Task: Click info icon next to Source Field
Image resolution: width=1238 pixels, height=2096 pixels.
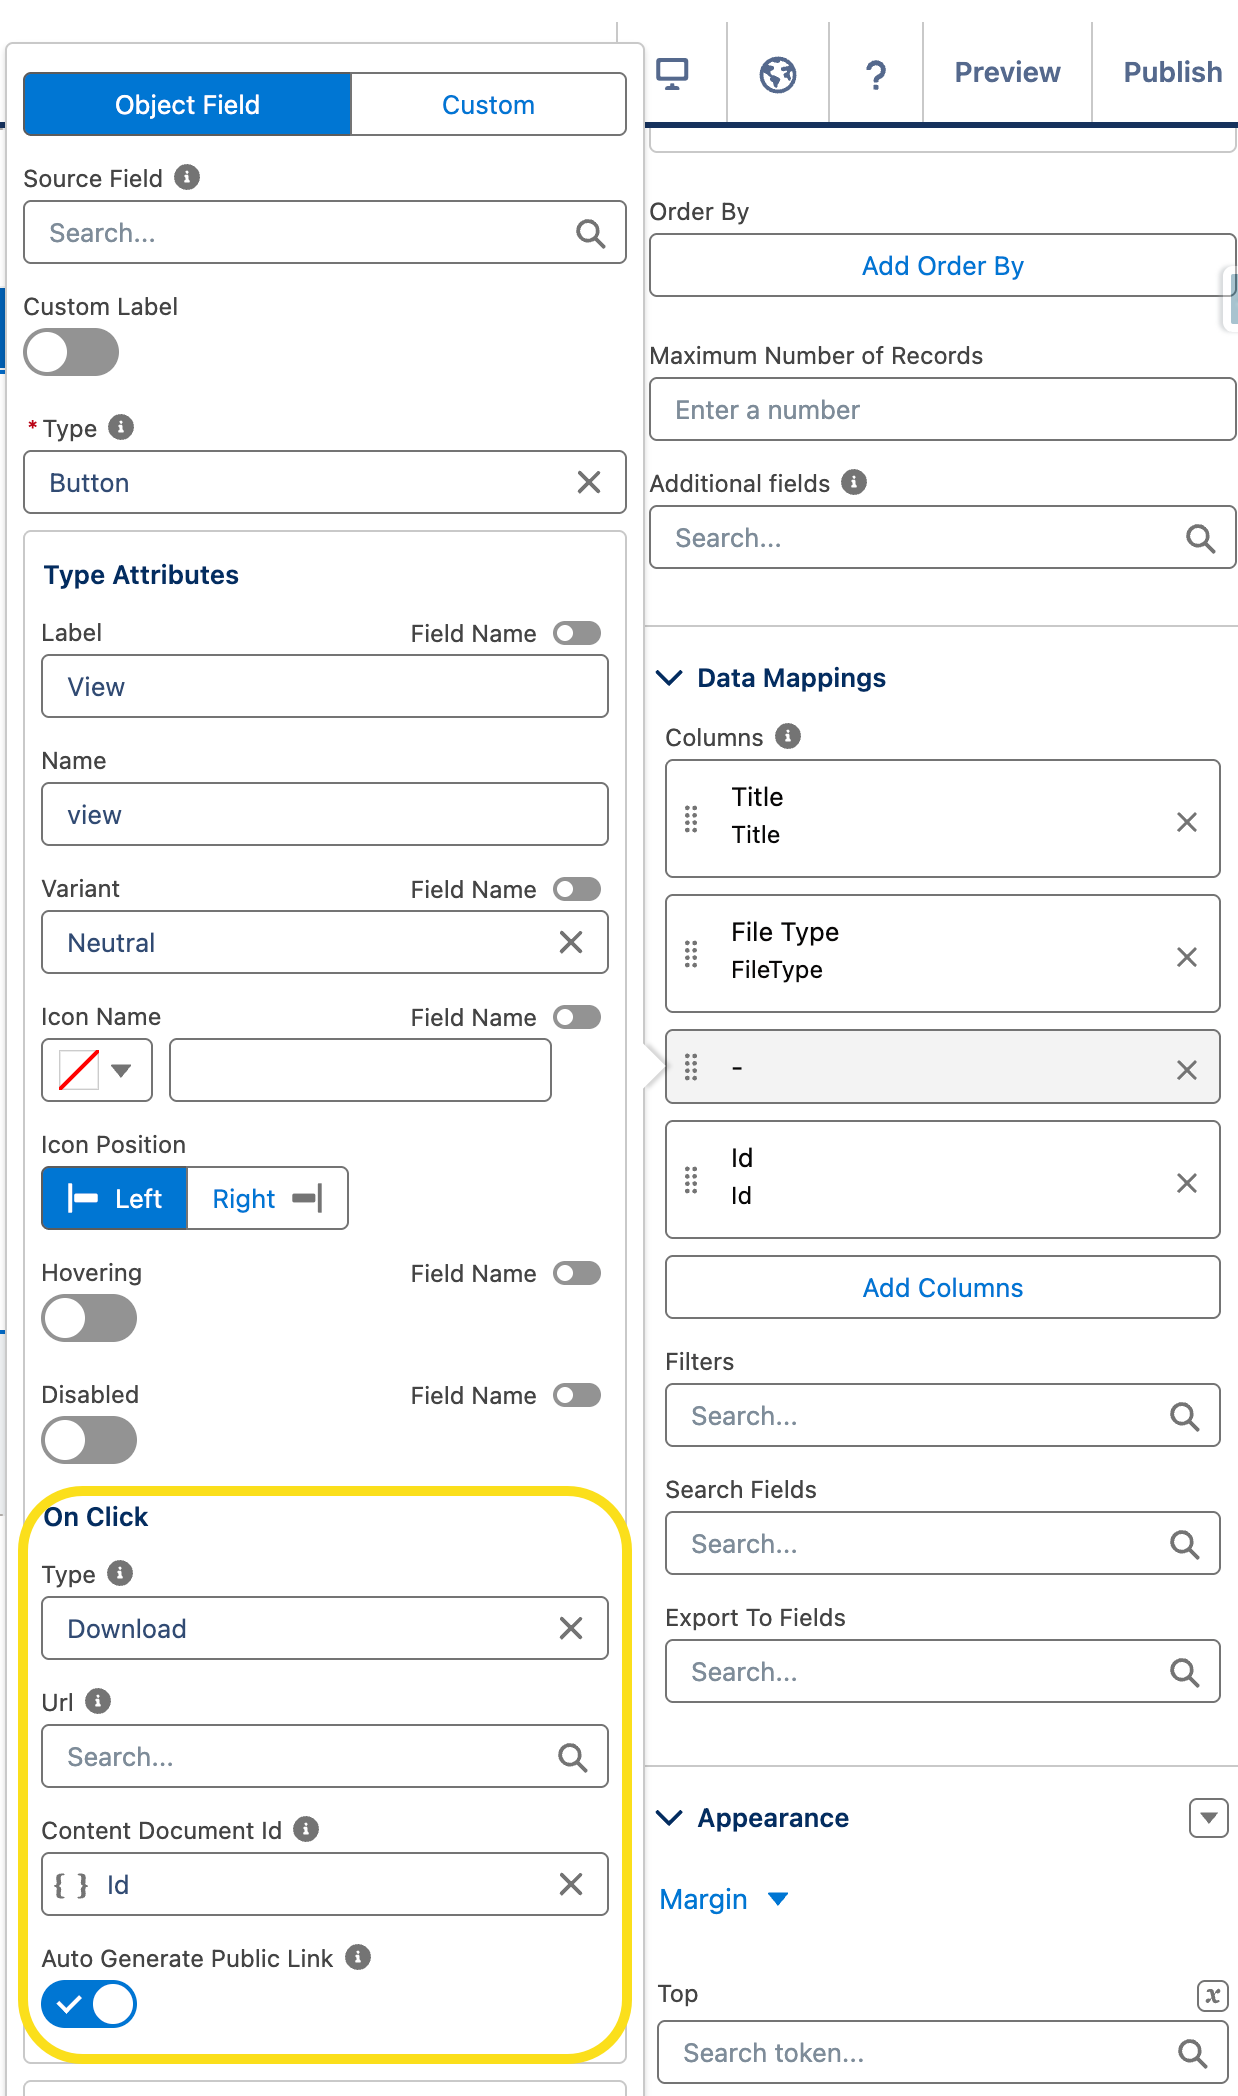Action: point(187,177)
